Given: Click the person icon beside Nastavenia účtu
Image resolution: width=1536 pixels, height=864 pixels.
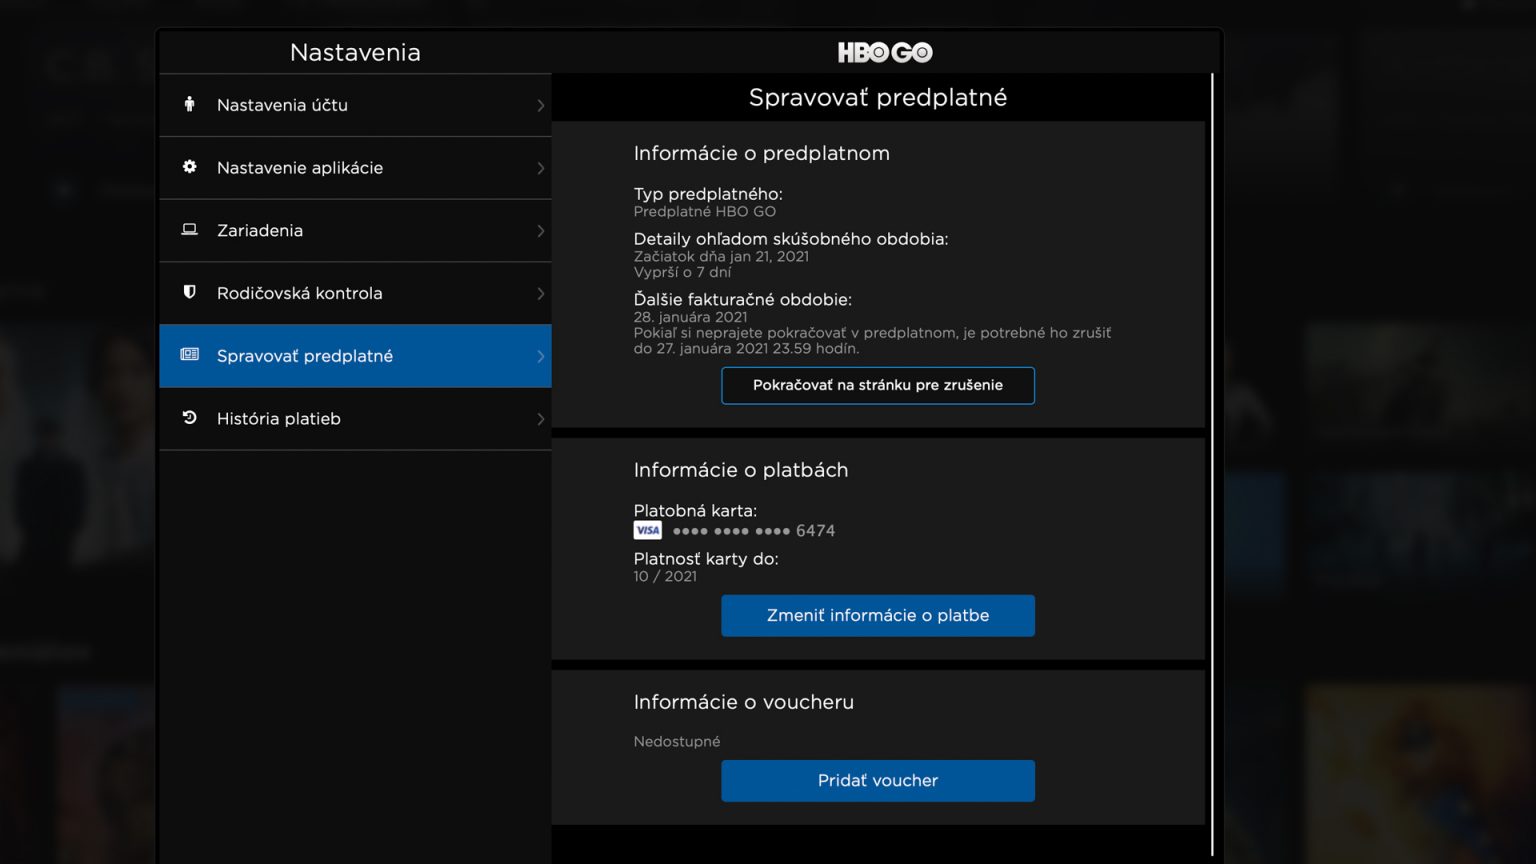Looking at the screenshot, I should (x=189, y=104).
